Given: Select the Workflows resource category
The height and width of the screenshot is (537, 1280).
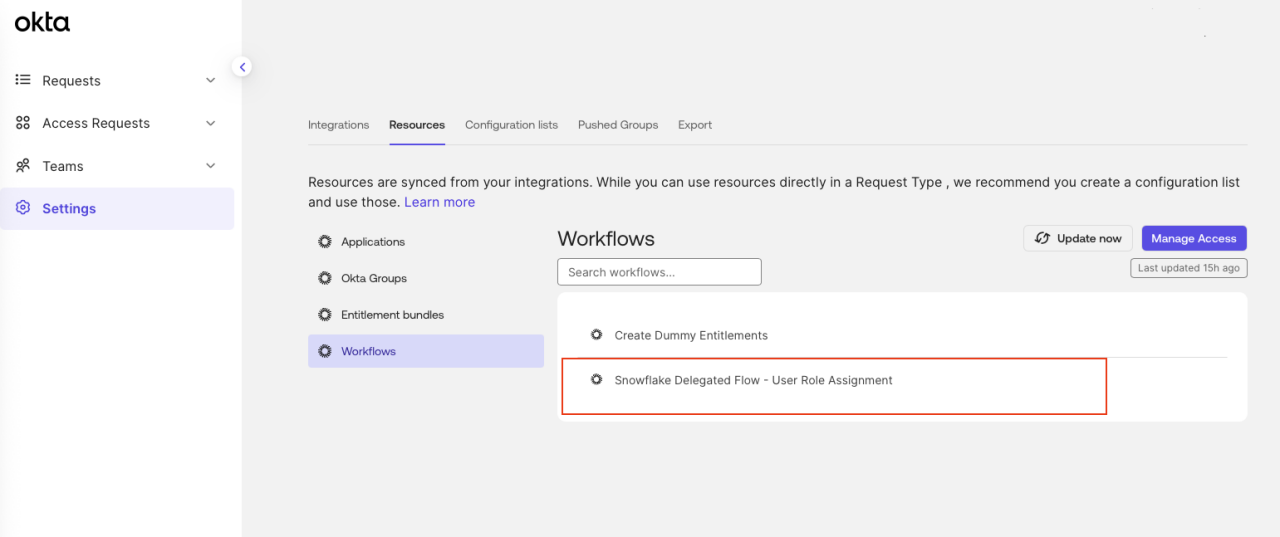Looking at the screenshot, I should click(426, 351).
